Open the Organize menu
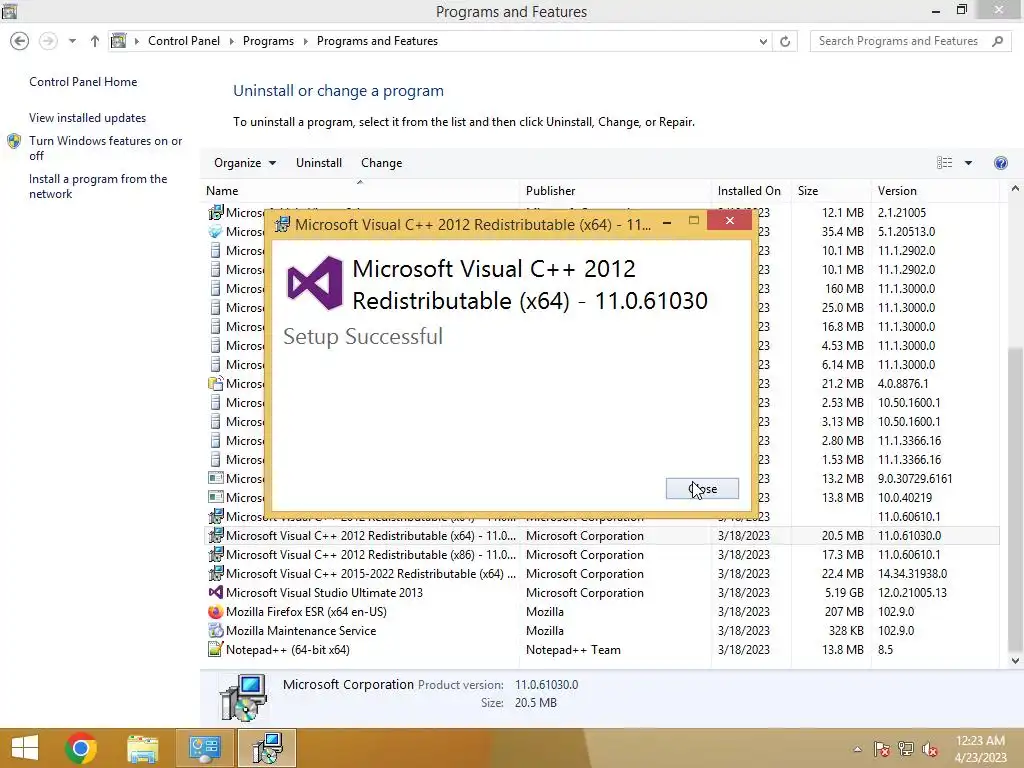This screenshot has width=1024, height=768. 245,163
